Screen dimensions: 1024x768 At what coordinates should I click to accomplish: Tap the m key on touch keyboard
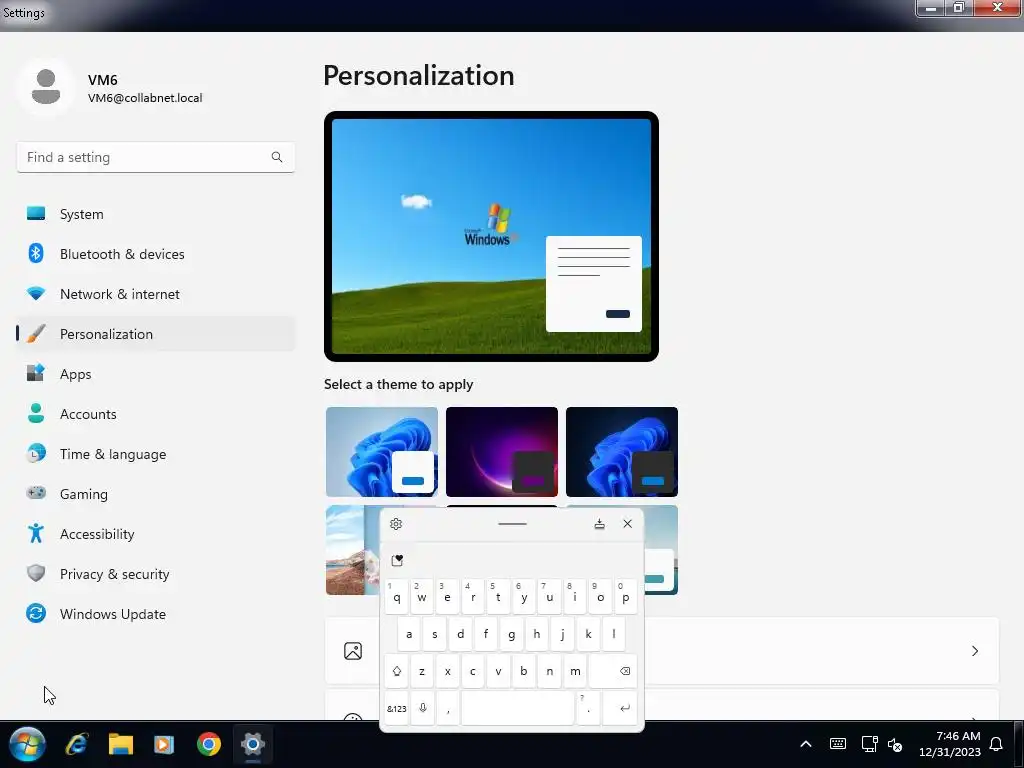click(575, 671)
